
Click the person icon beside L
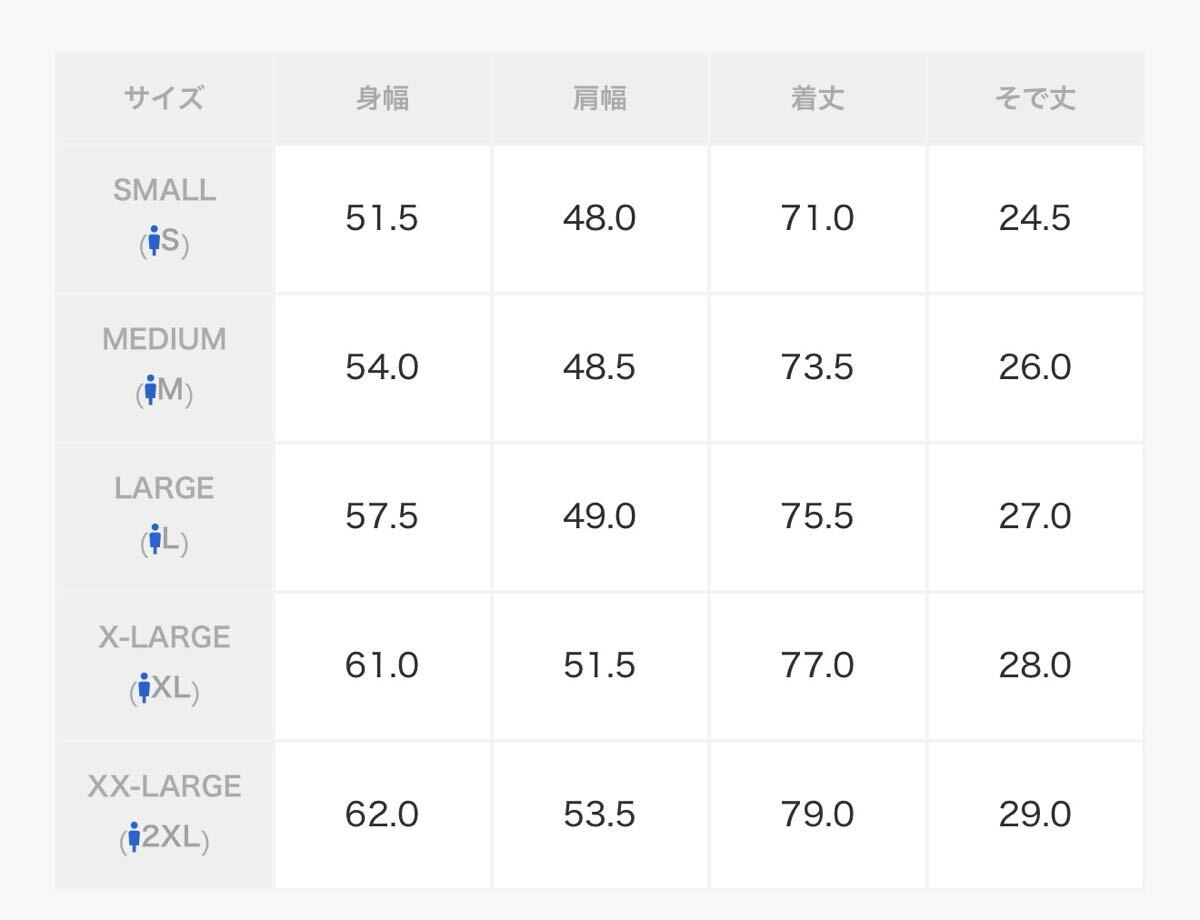(155, 539)
